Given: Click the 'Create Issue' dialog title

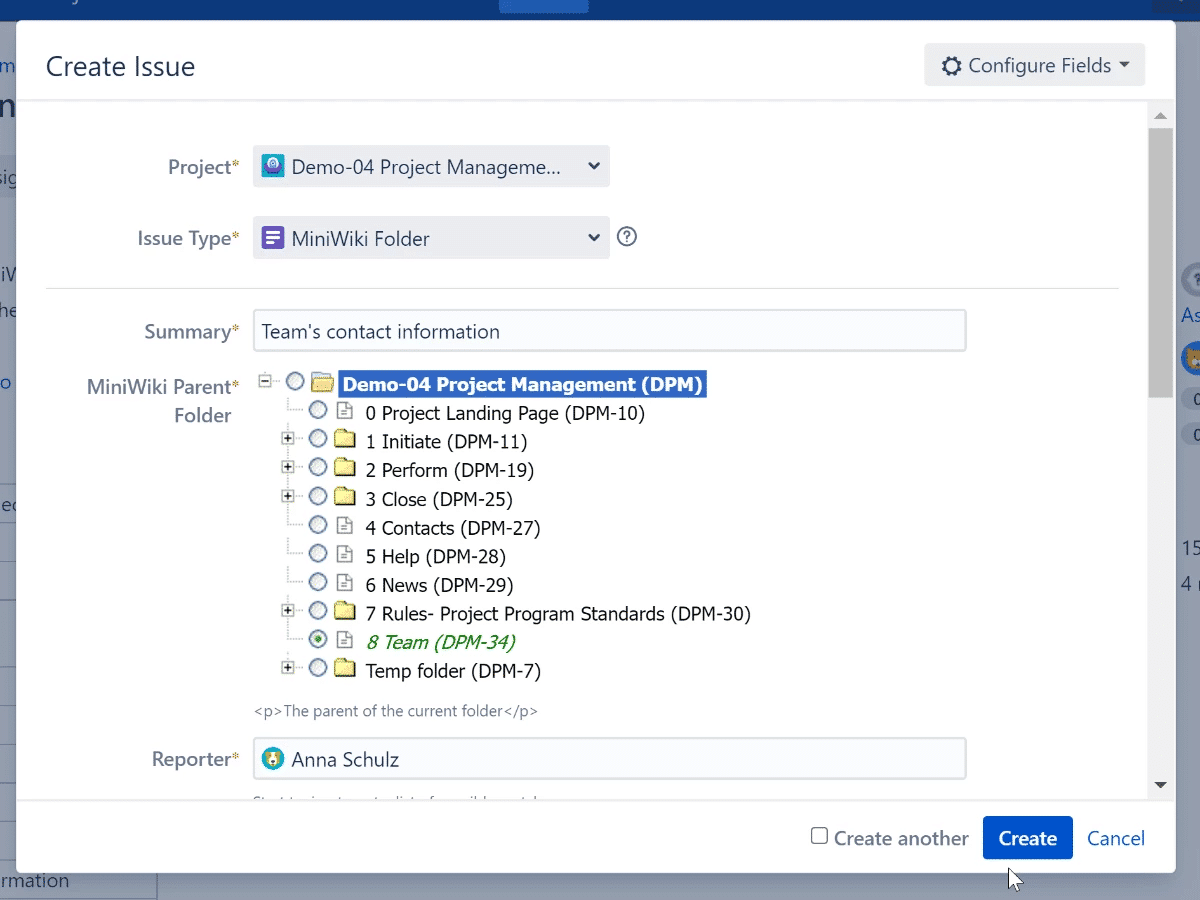Looking at the screenshot, I should [120, 67].
